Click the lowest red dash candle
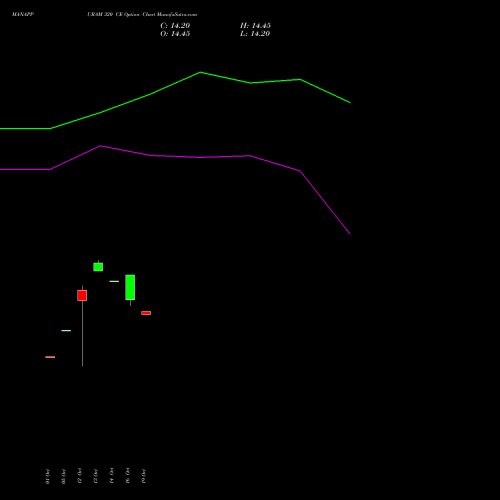 pos(50,357)
